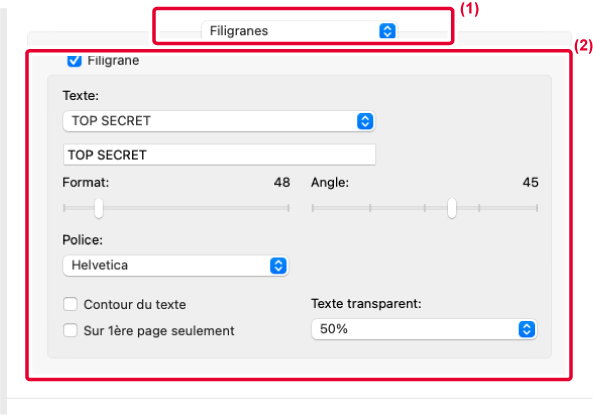The height and width of the screenshot is (415, 593).
Task: Click the TOP SECRET text input field
Action: [x=219, y=155]
